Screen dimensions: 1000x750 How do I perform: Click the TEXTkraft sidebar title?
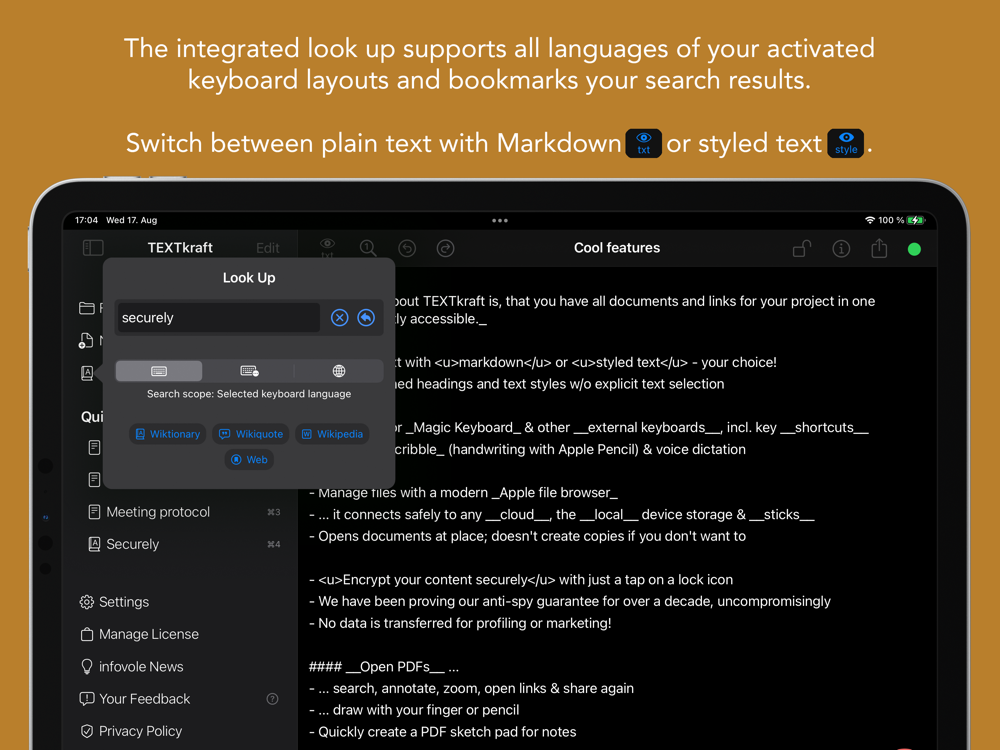180,248
